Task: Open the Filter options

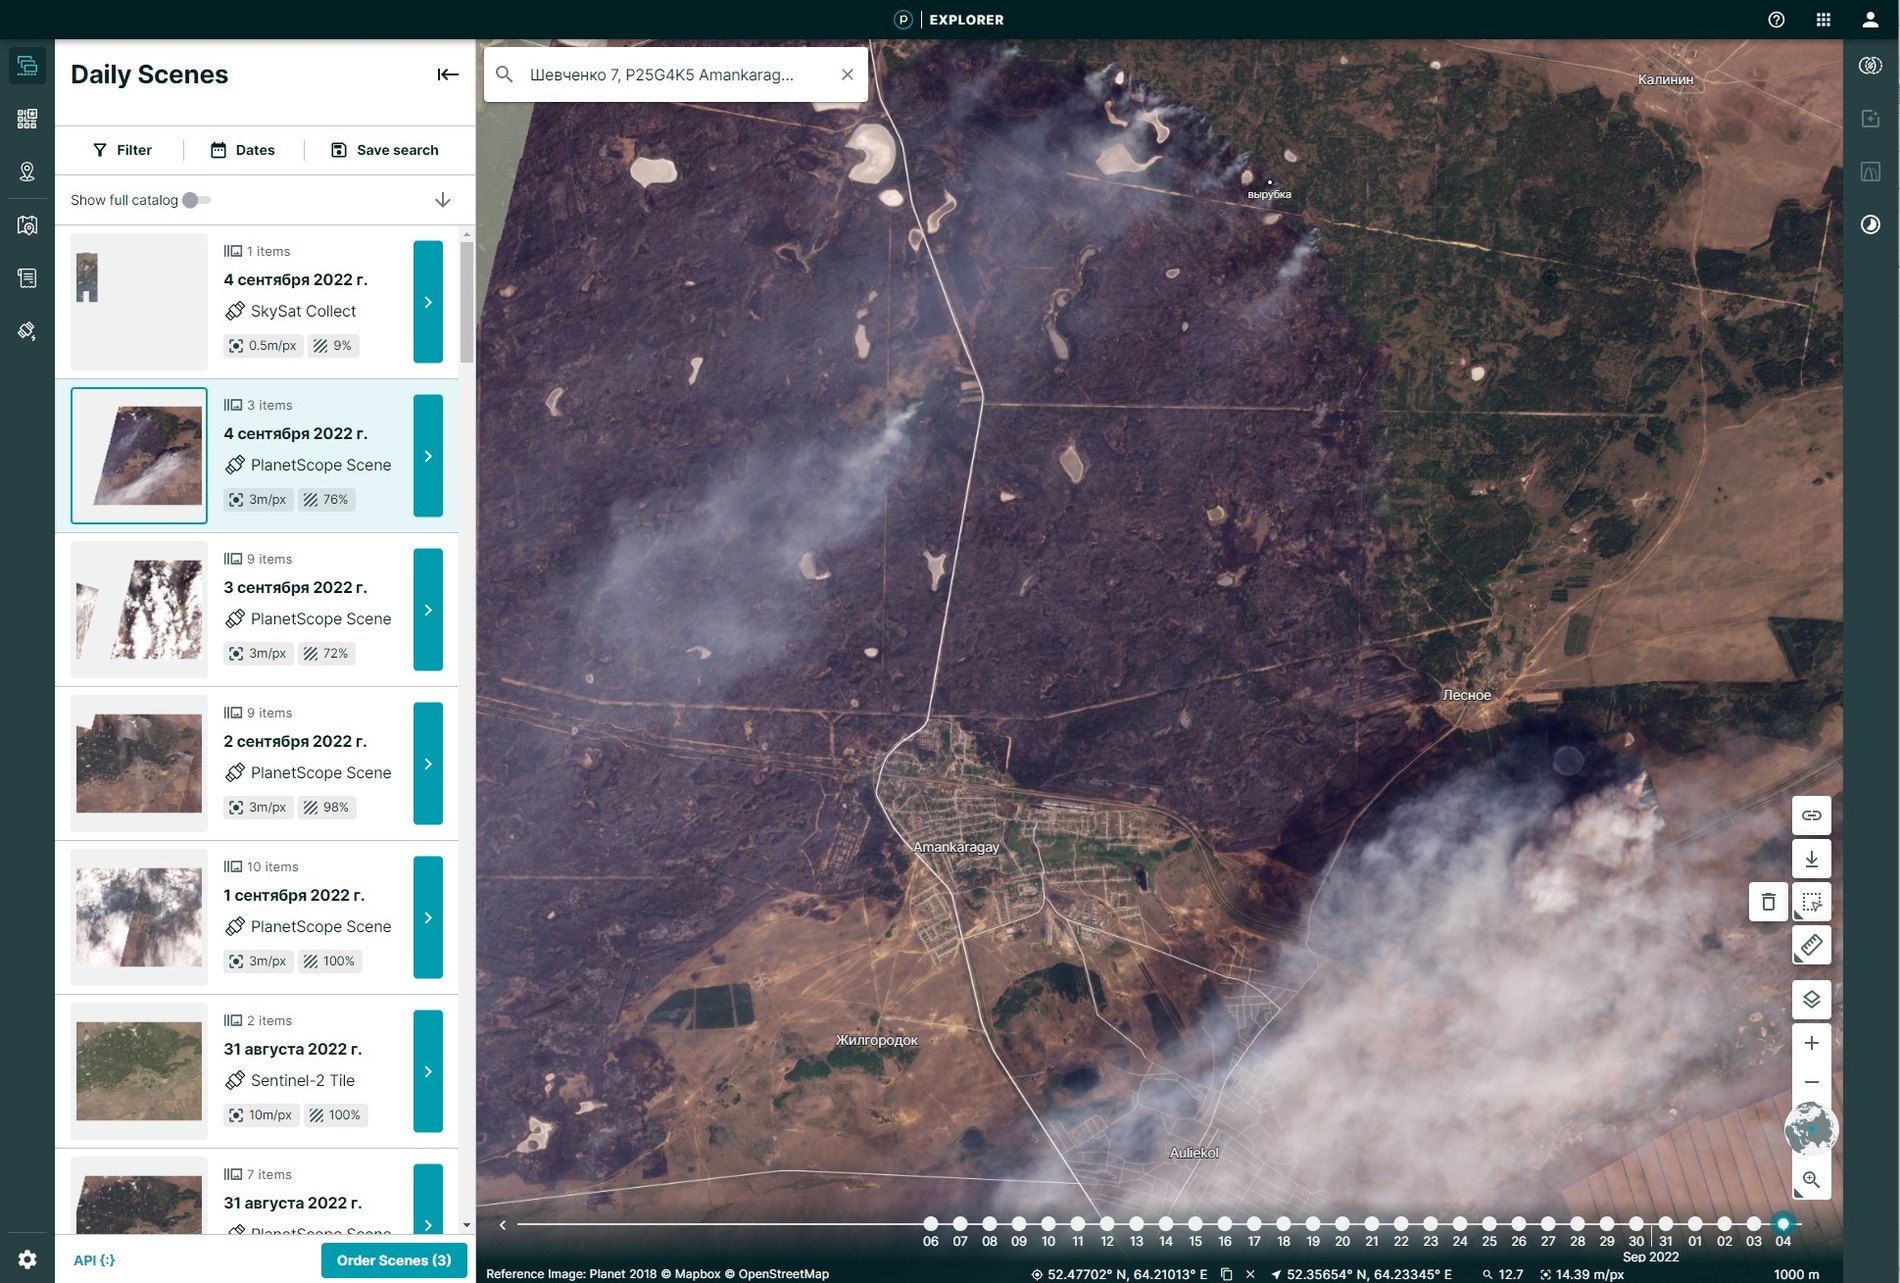Action: (x=122, y=150)
